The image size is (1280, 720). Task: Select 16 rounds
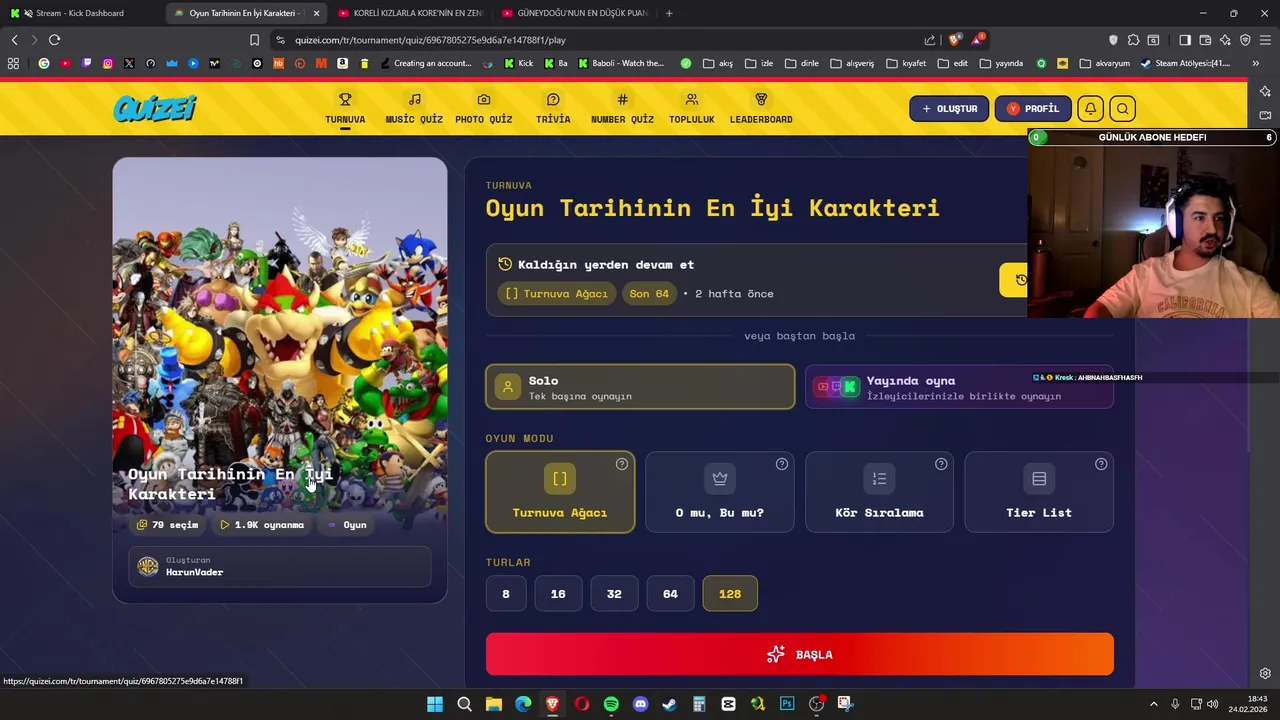558,594
